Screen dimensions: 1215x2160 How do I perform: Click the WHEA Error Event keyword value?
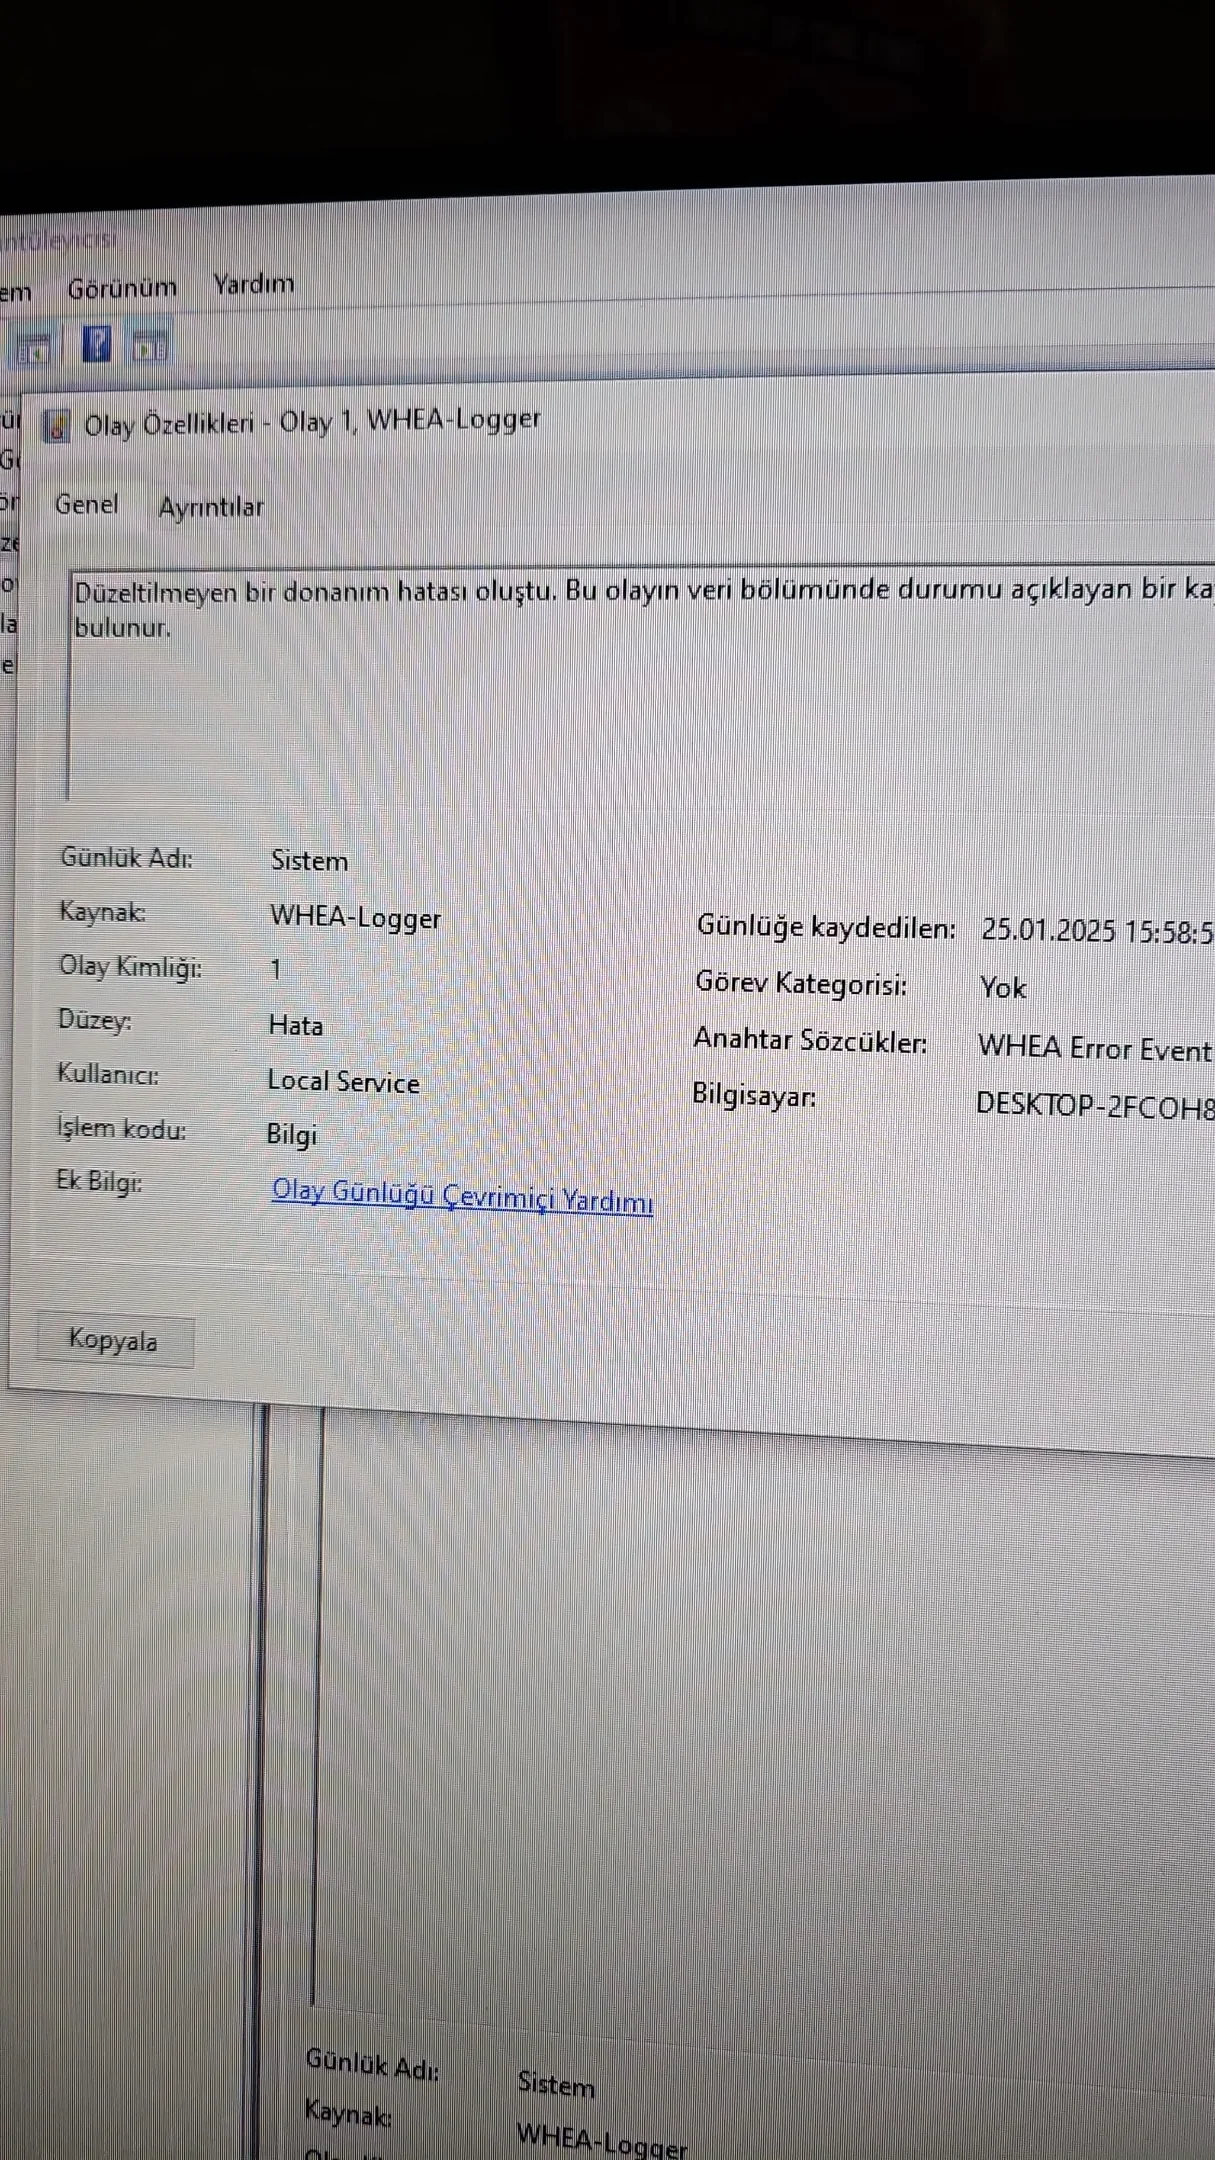pyautogui.click(x=1095, y=1047)
